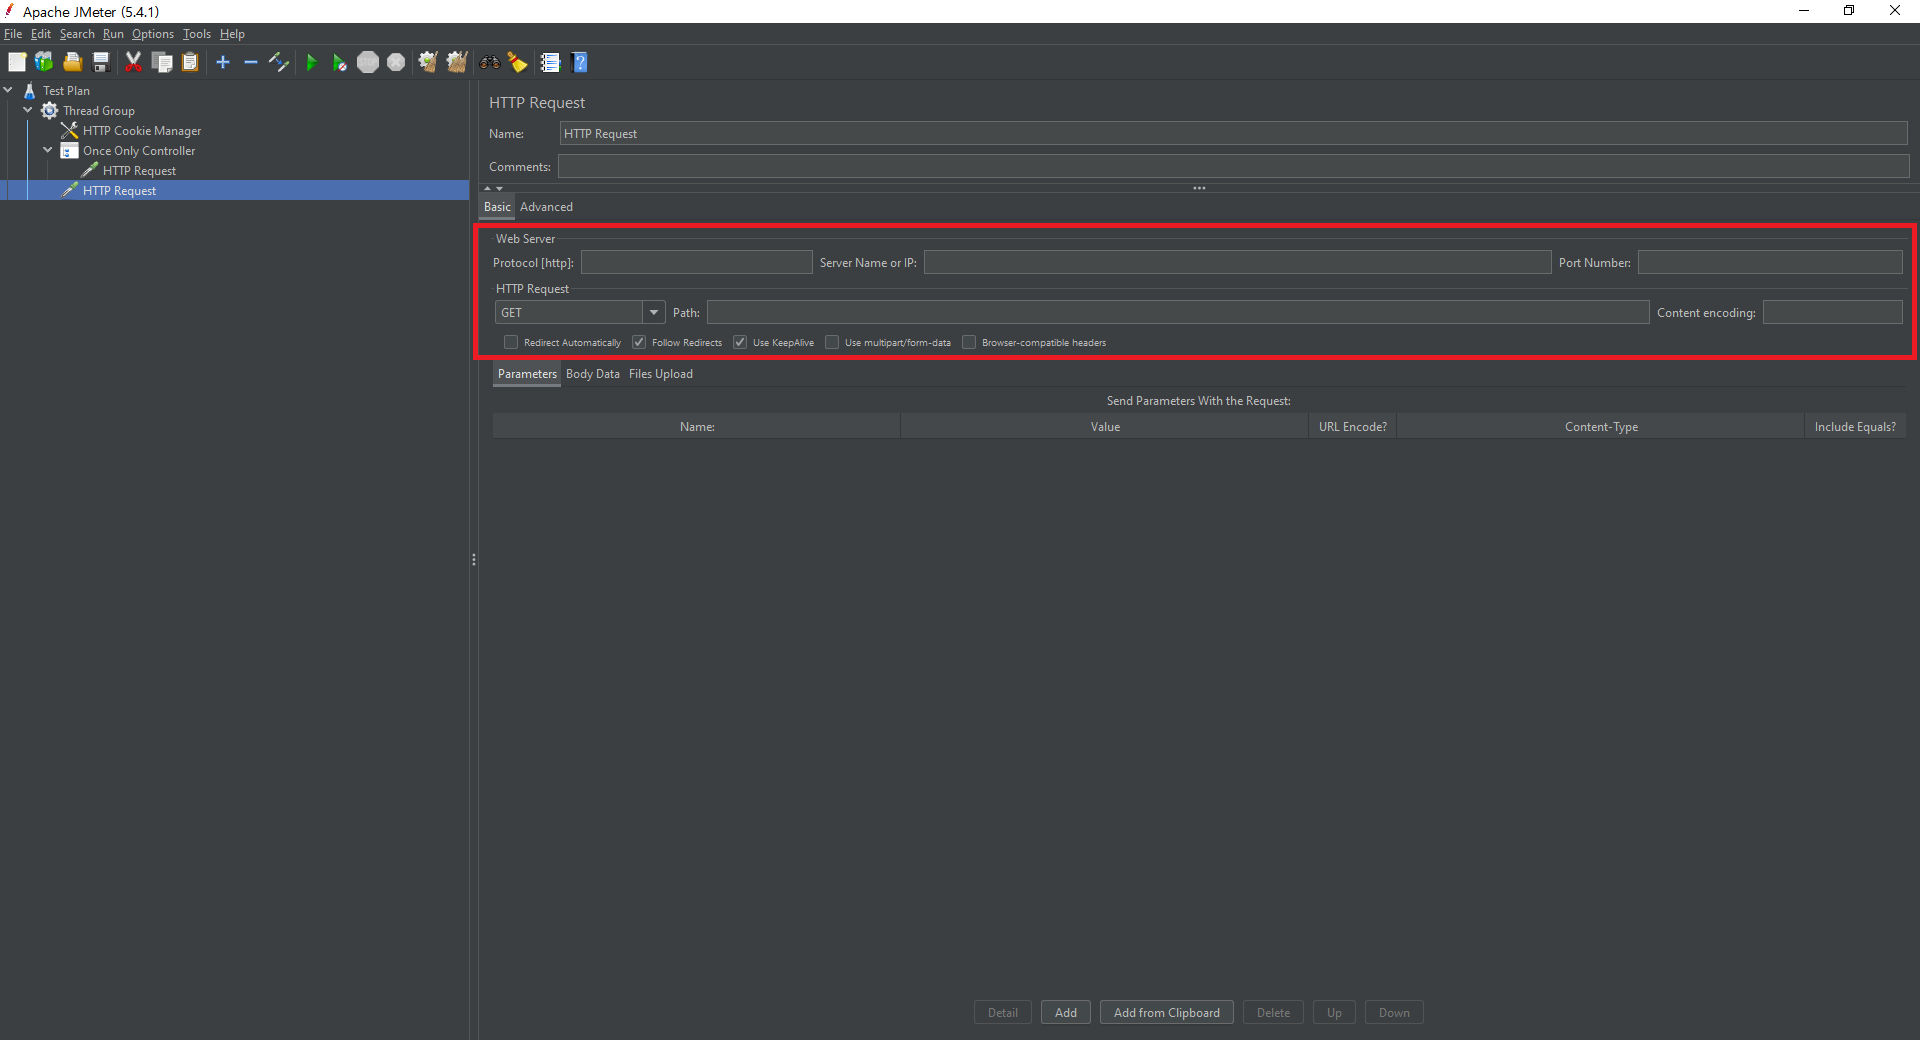The width and height of the screenshot is (1920, 1040).
Task: Uncheck Follow Redirects checkbox
Action: click(x=639, y=342)
